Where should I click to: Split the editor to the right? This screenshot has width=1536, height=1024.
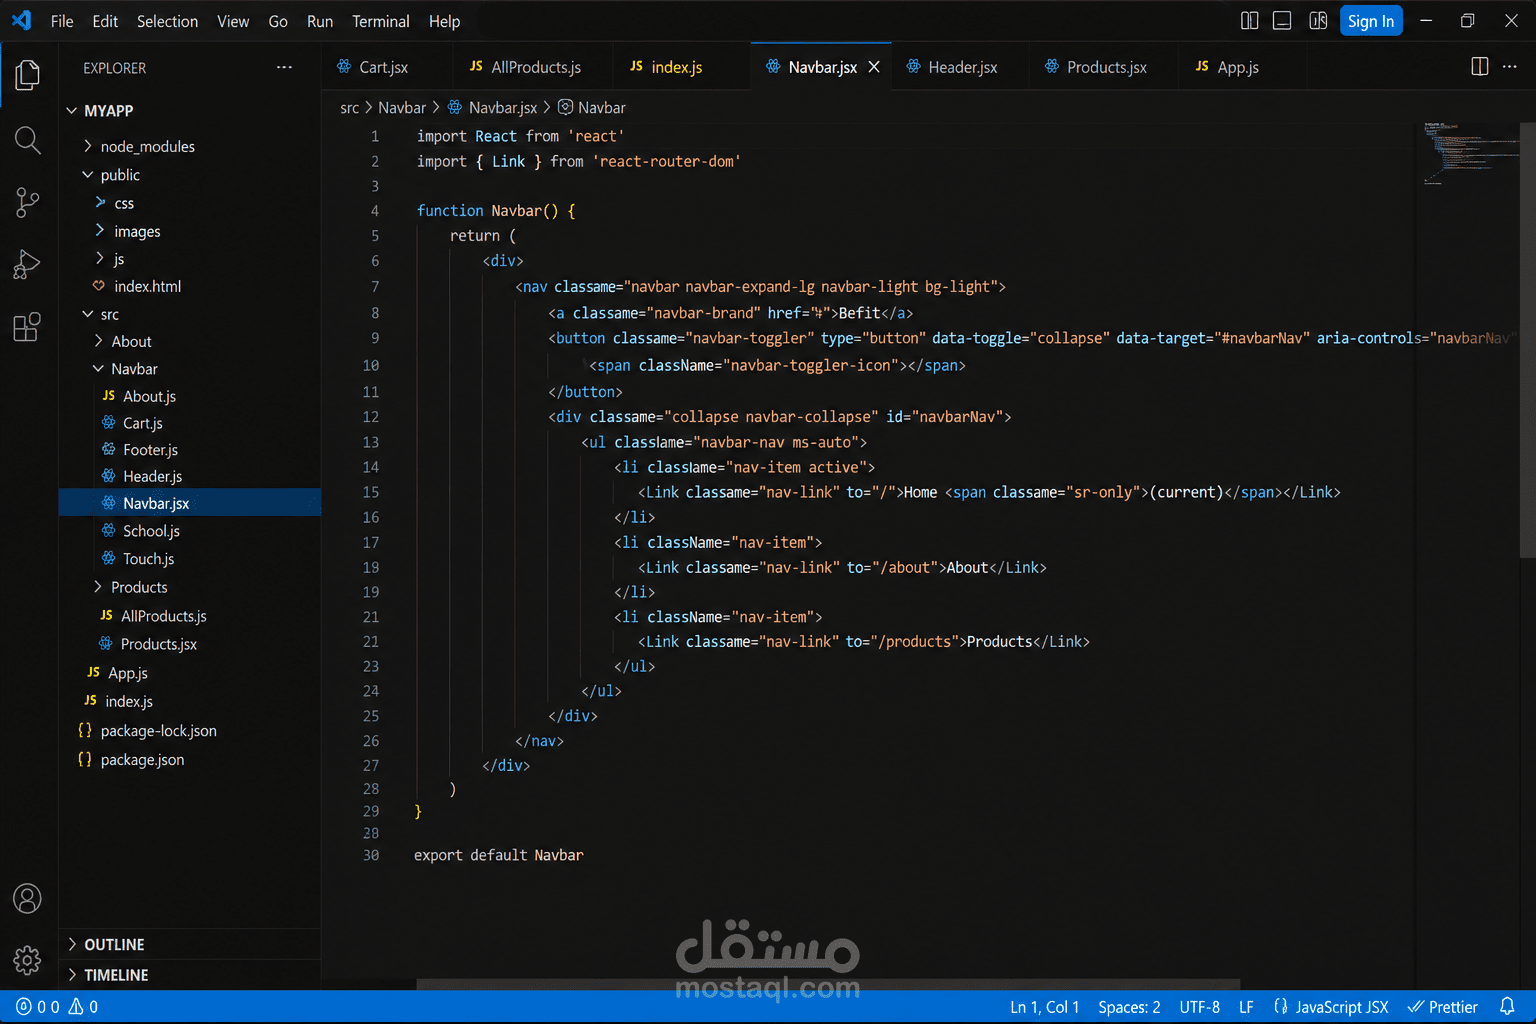(x=1480, y=67)
